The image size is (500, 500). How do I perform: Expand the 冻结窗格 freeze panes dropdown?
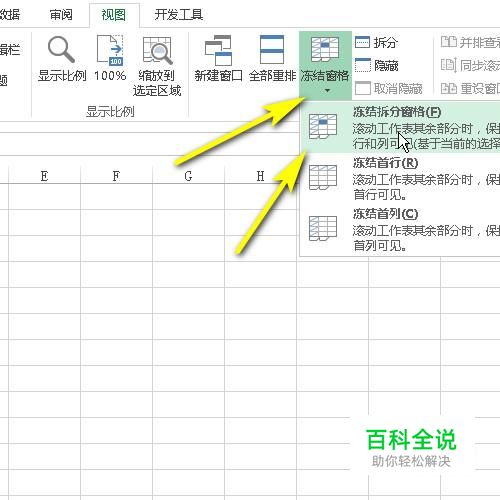325,65
